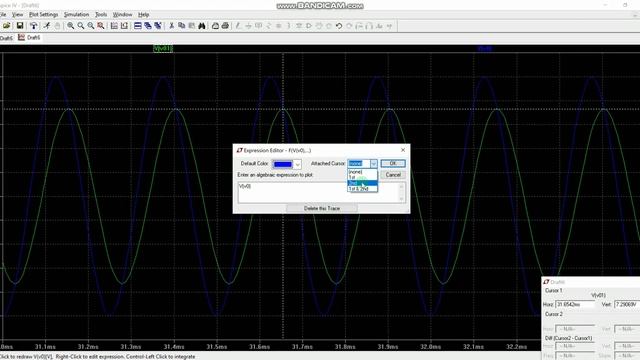Click the Print printer toolbar icon

tap(225, 26)
